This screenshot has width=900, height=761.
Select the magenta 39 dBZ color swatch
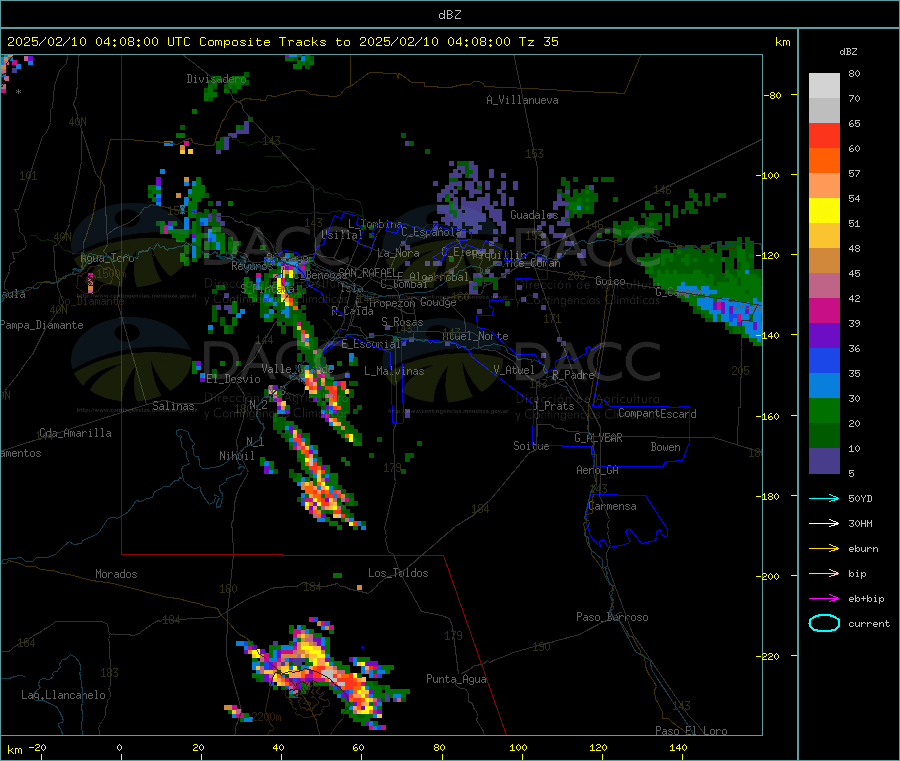824,310
